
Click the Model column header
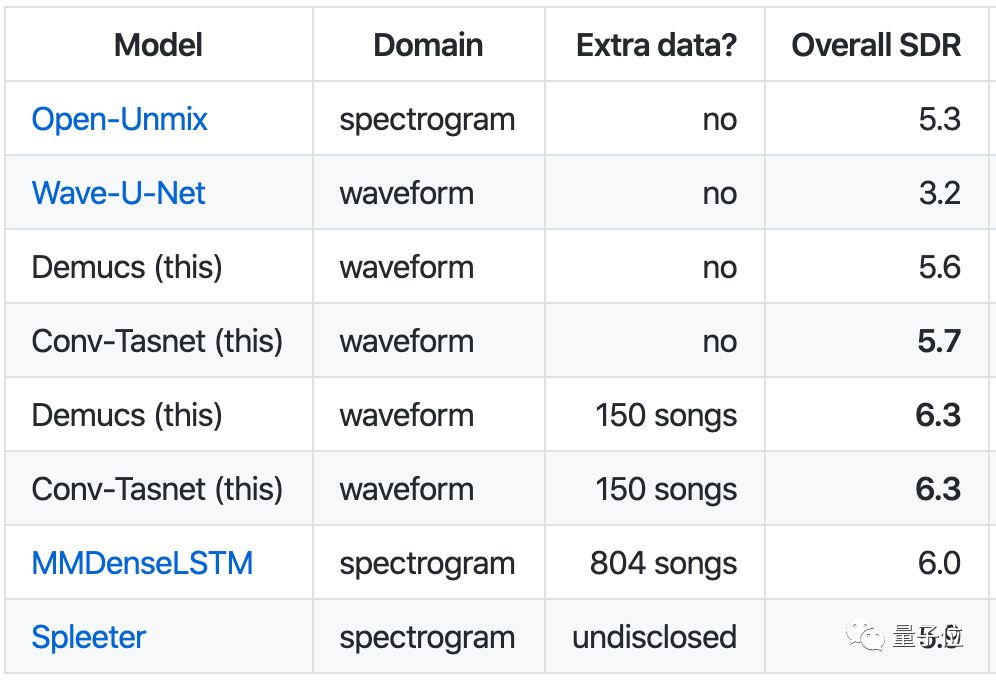158,45
